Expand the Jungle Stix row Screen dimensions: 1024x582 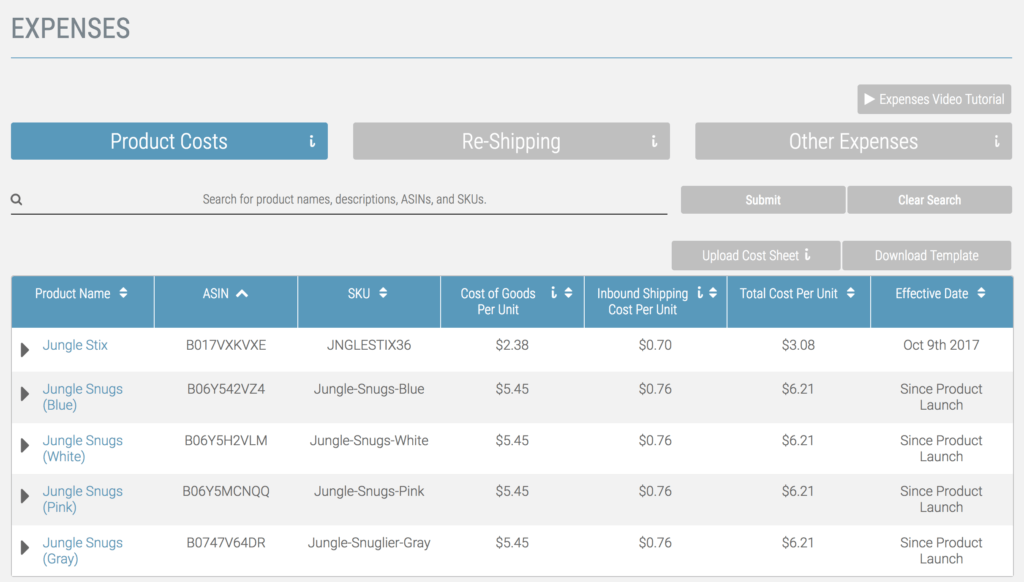[25, 349]
